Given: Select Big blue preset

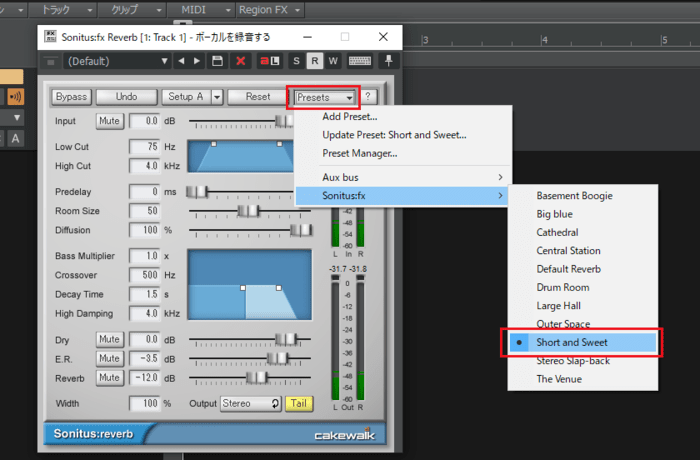Looking at the screenshot, I should tap(583, 214).
